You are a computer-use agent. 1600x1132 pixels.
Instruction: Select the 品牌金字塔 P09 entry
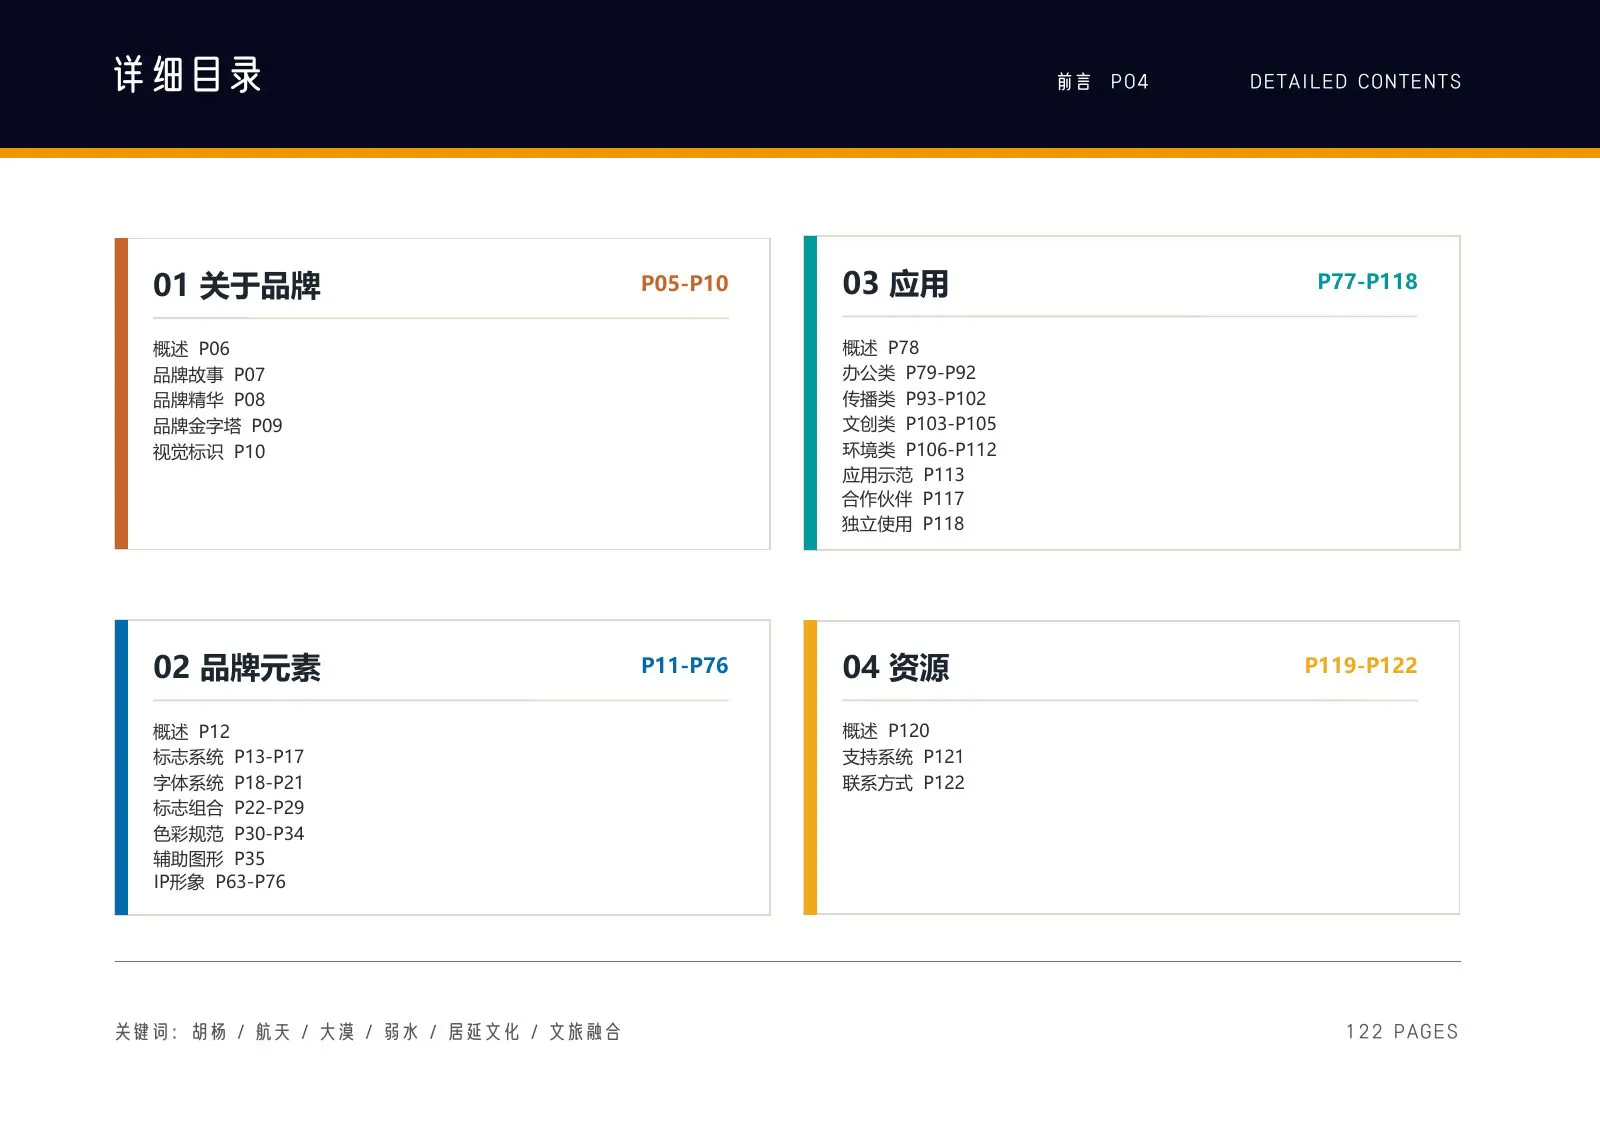(x=218, y=426)
